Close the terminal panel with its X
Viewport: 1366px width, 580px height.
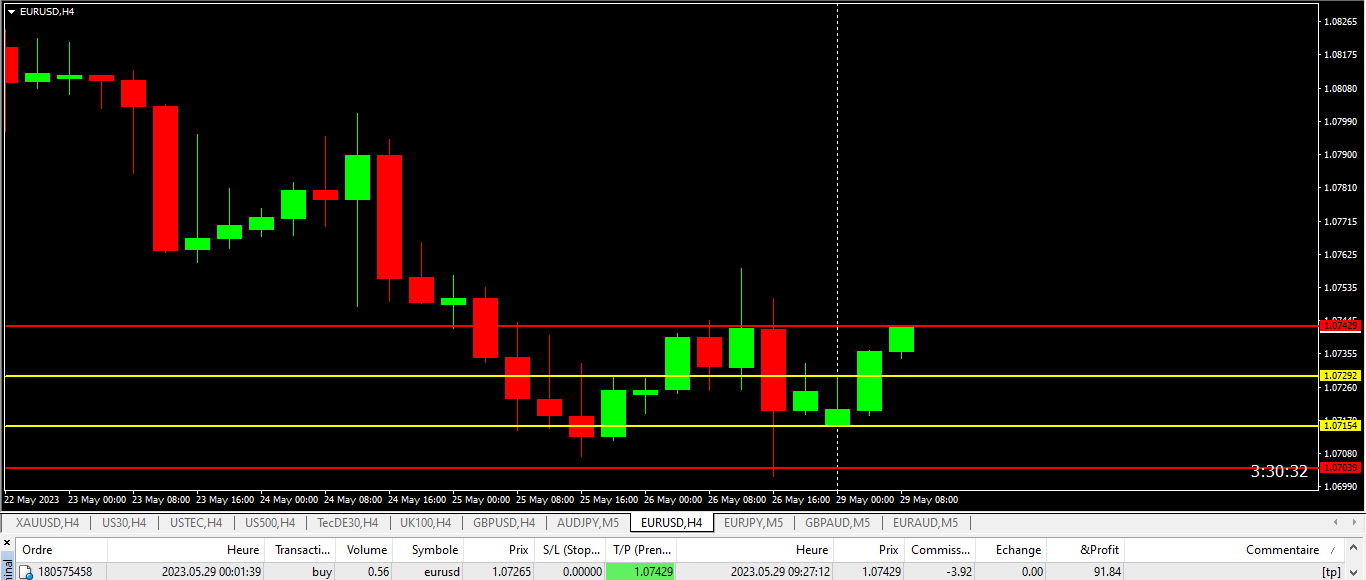pos(6,543)
